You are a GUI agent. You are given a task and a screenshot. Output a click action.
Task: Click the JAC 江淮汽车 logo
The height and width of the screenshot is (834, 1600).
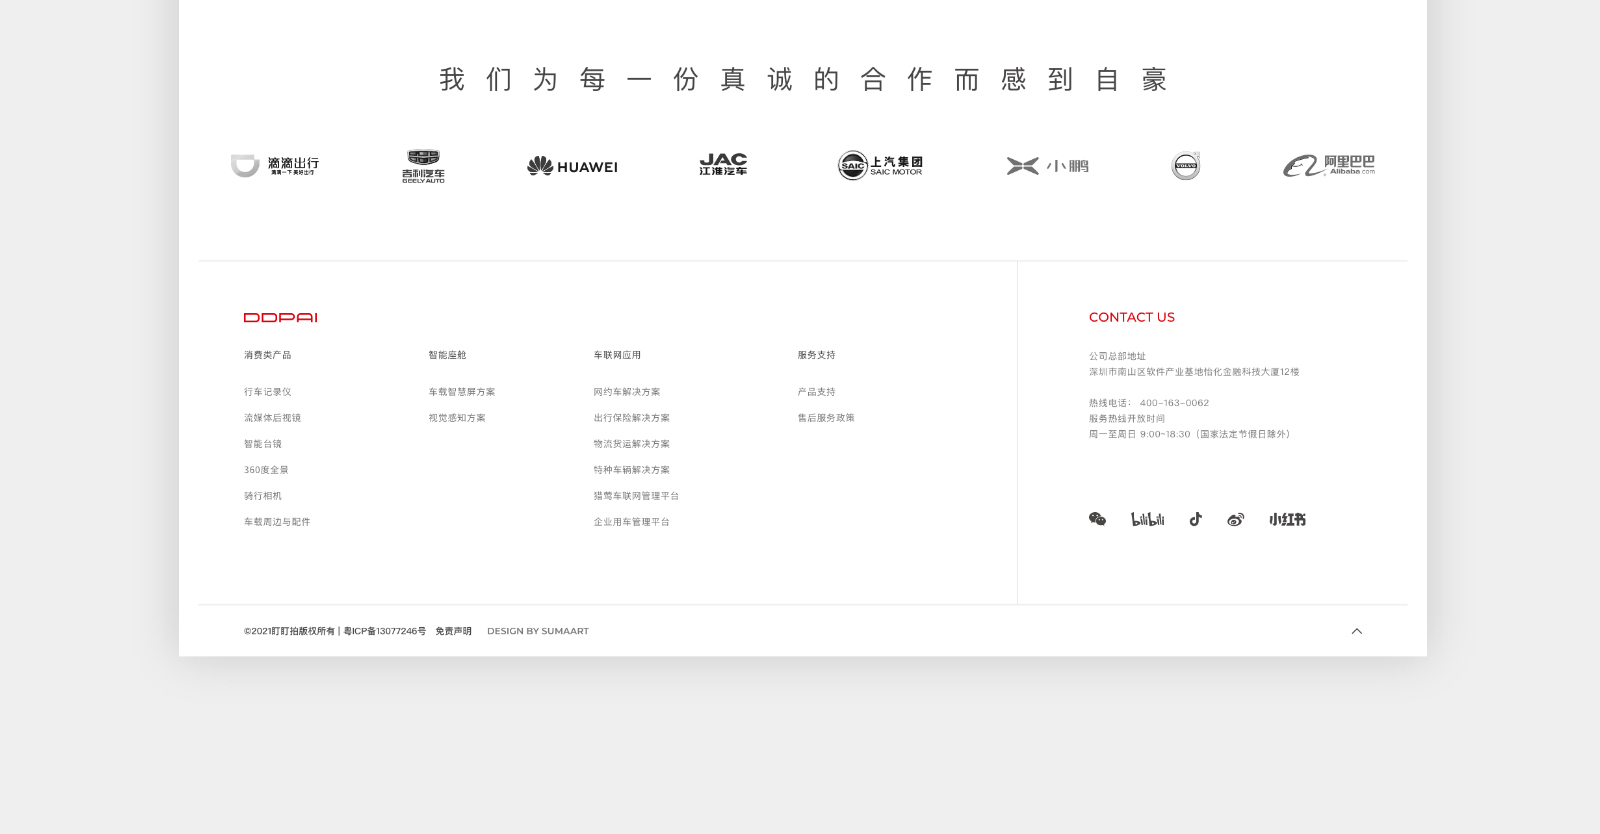pos(723,165)
